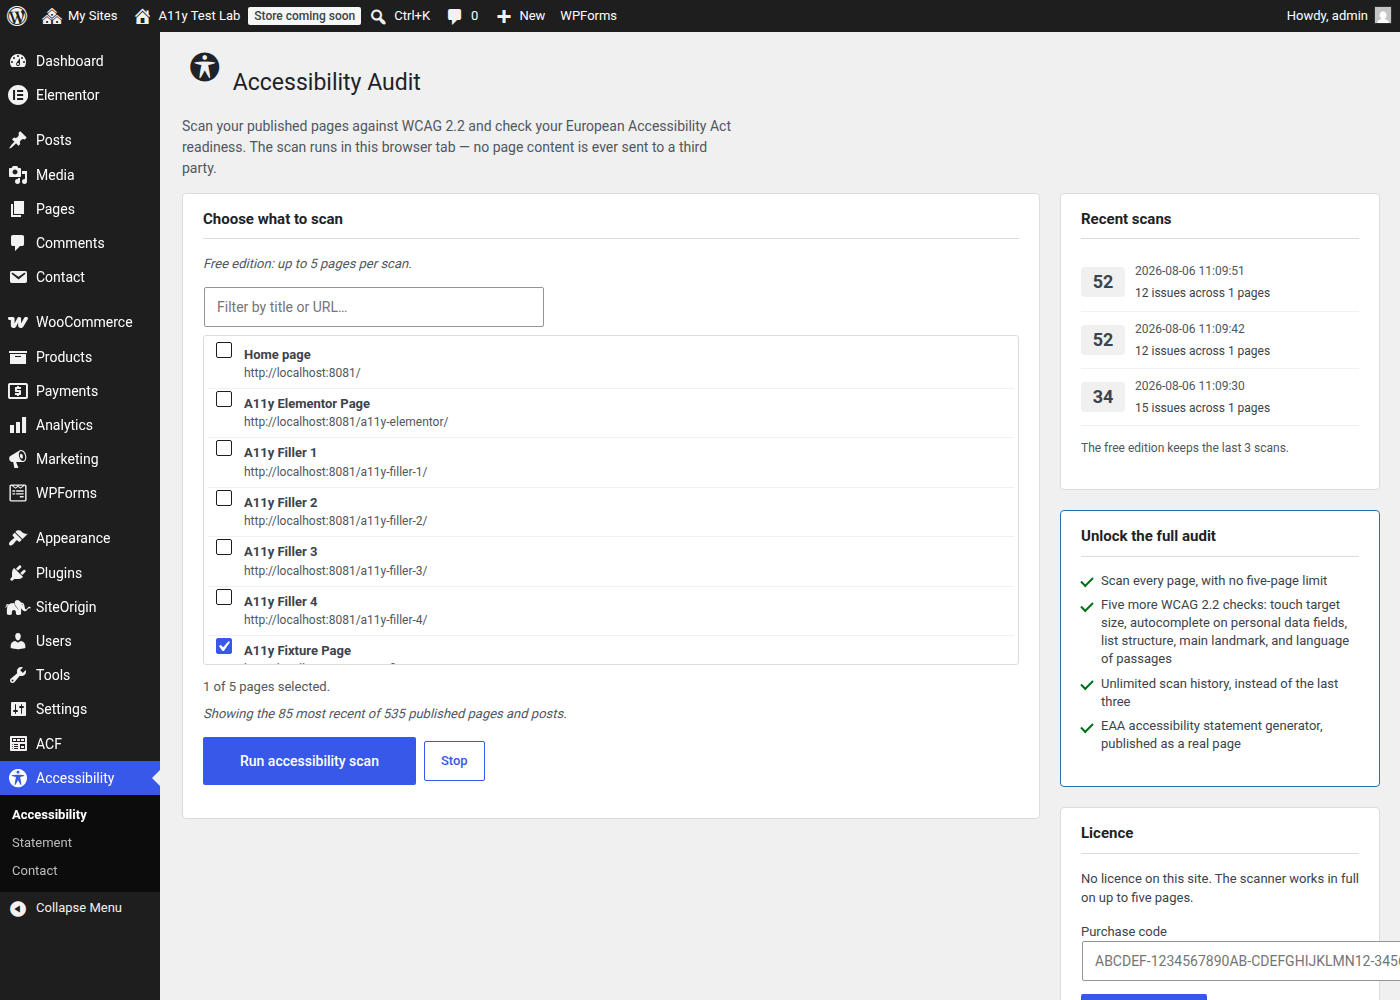
Task: Click the Purchase code input field
Action: pyautogui.click(x=1240, y=961)
